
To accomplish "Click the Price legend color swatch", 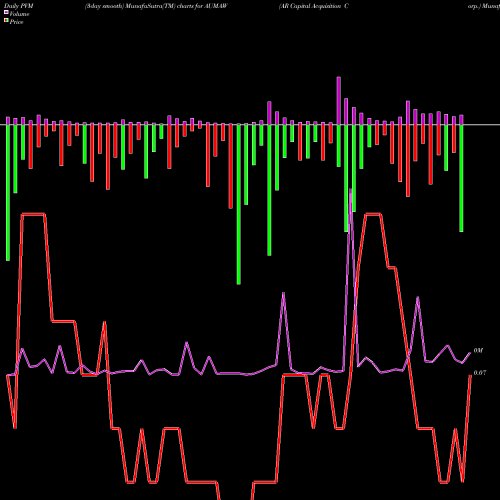I will click(6, 21).
